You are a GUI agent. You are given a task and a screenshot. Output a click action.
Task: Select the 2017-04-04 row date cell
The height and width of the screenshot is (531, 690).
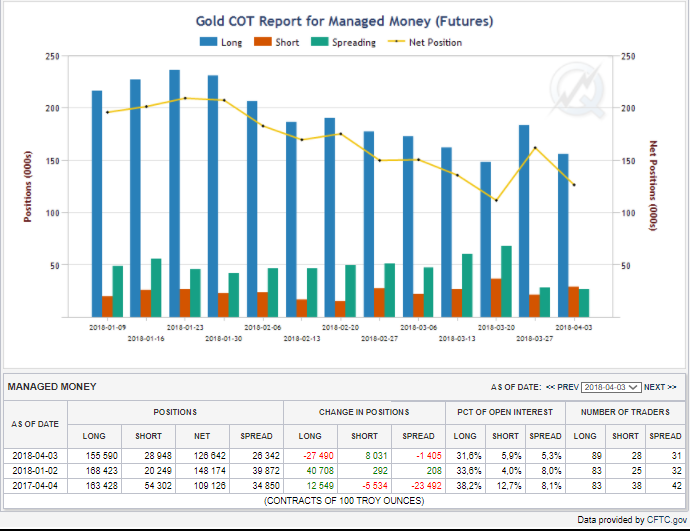click(x=35, y=486)
